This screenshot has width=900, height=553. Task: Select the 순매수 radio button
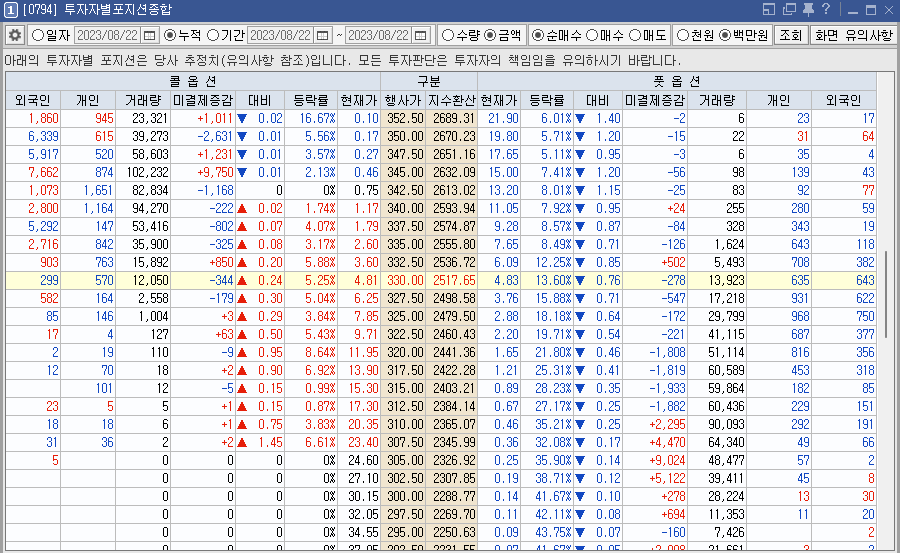point(537,36)
